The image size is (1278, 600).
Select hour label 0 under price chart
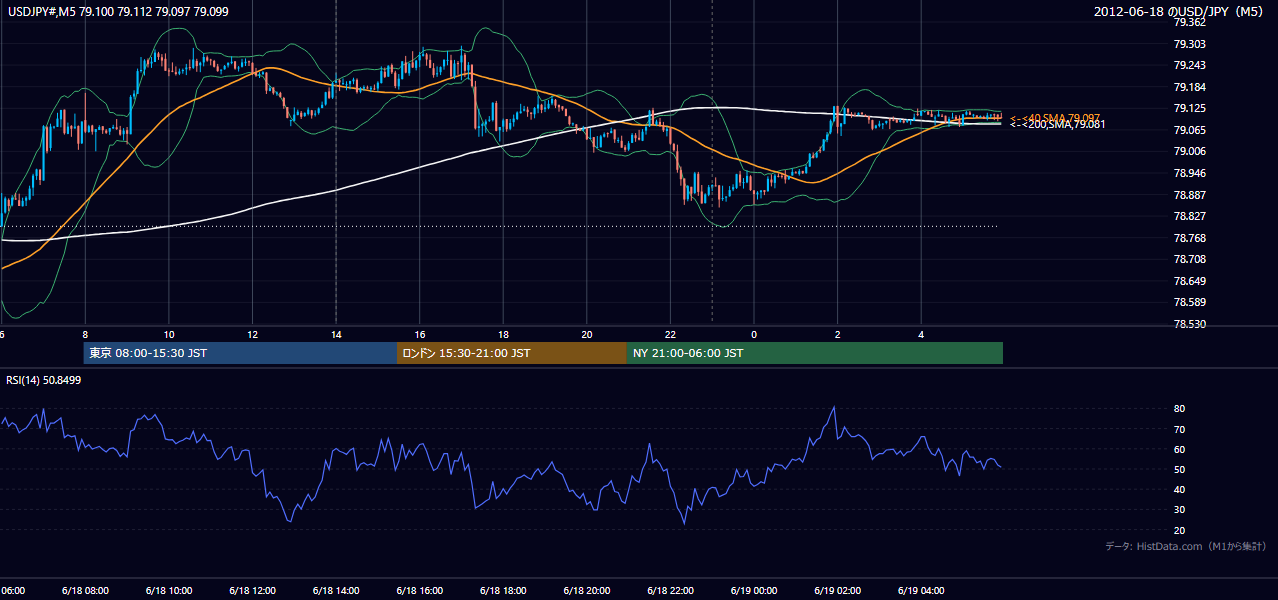pos(754,335)
